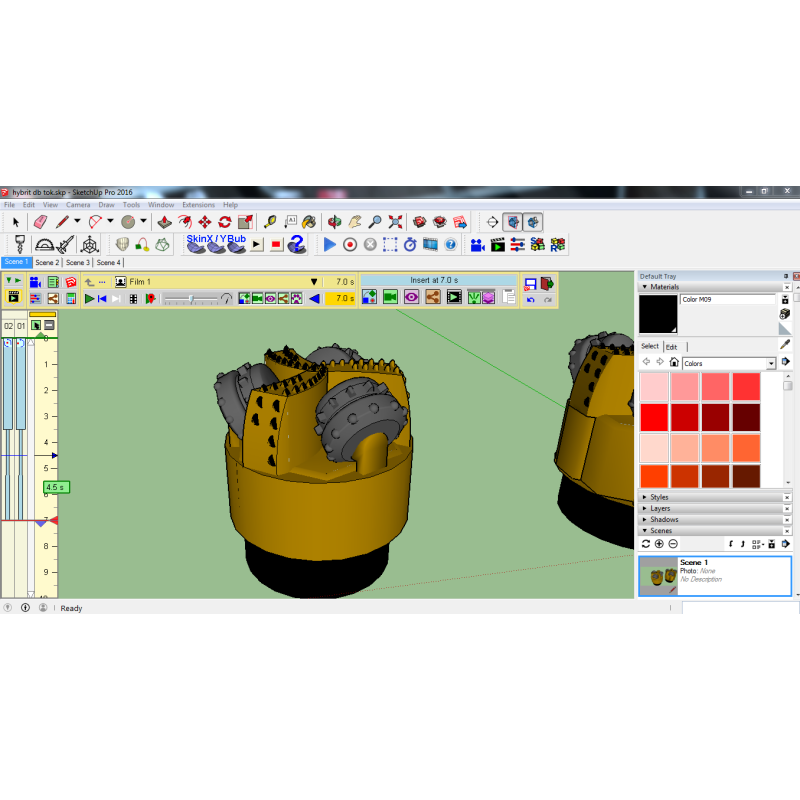Expand the Shadows panel
This screenshot has height=800, width=800.
(663, 520)
